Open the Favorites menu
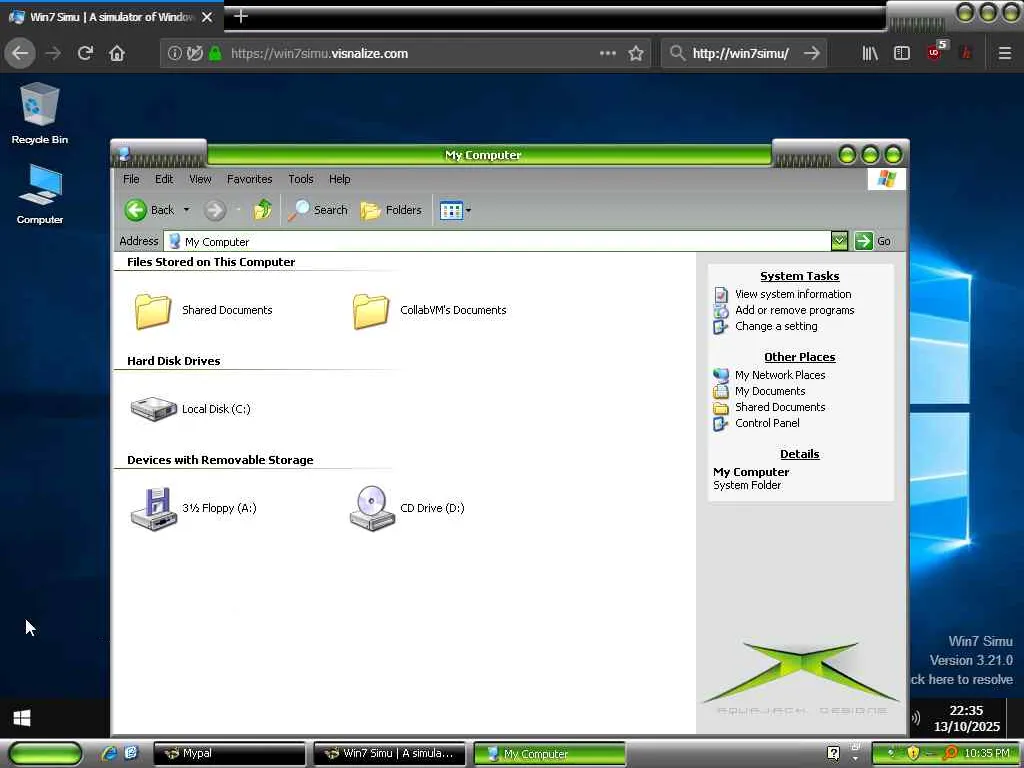The width and height of the screenshot is (1024, 768). tap(249, 179)
